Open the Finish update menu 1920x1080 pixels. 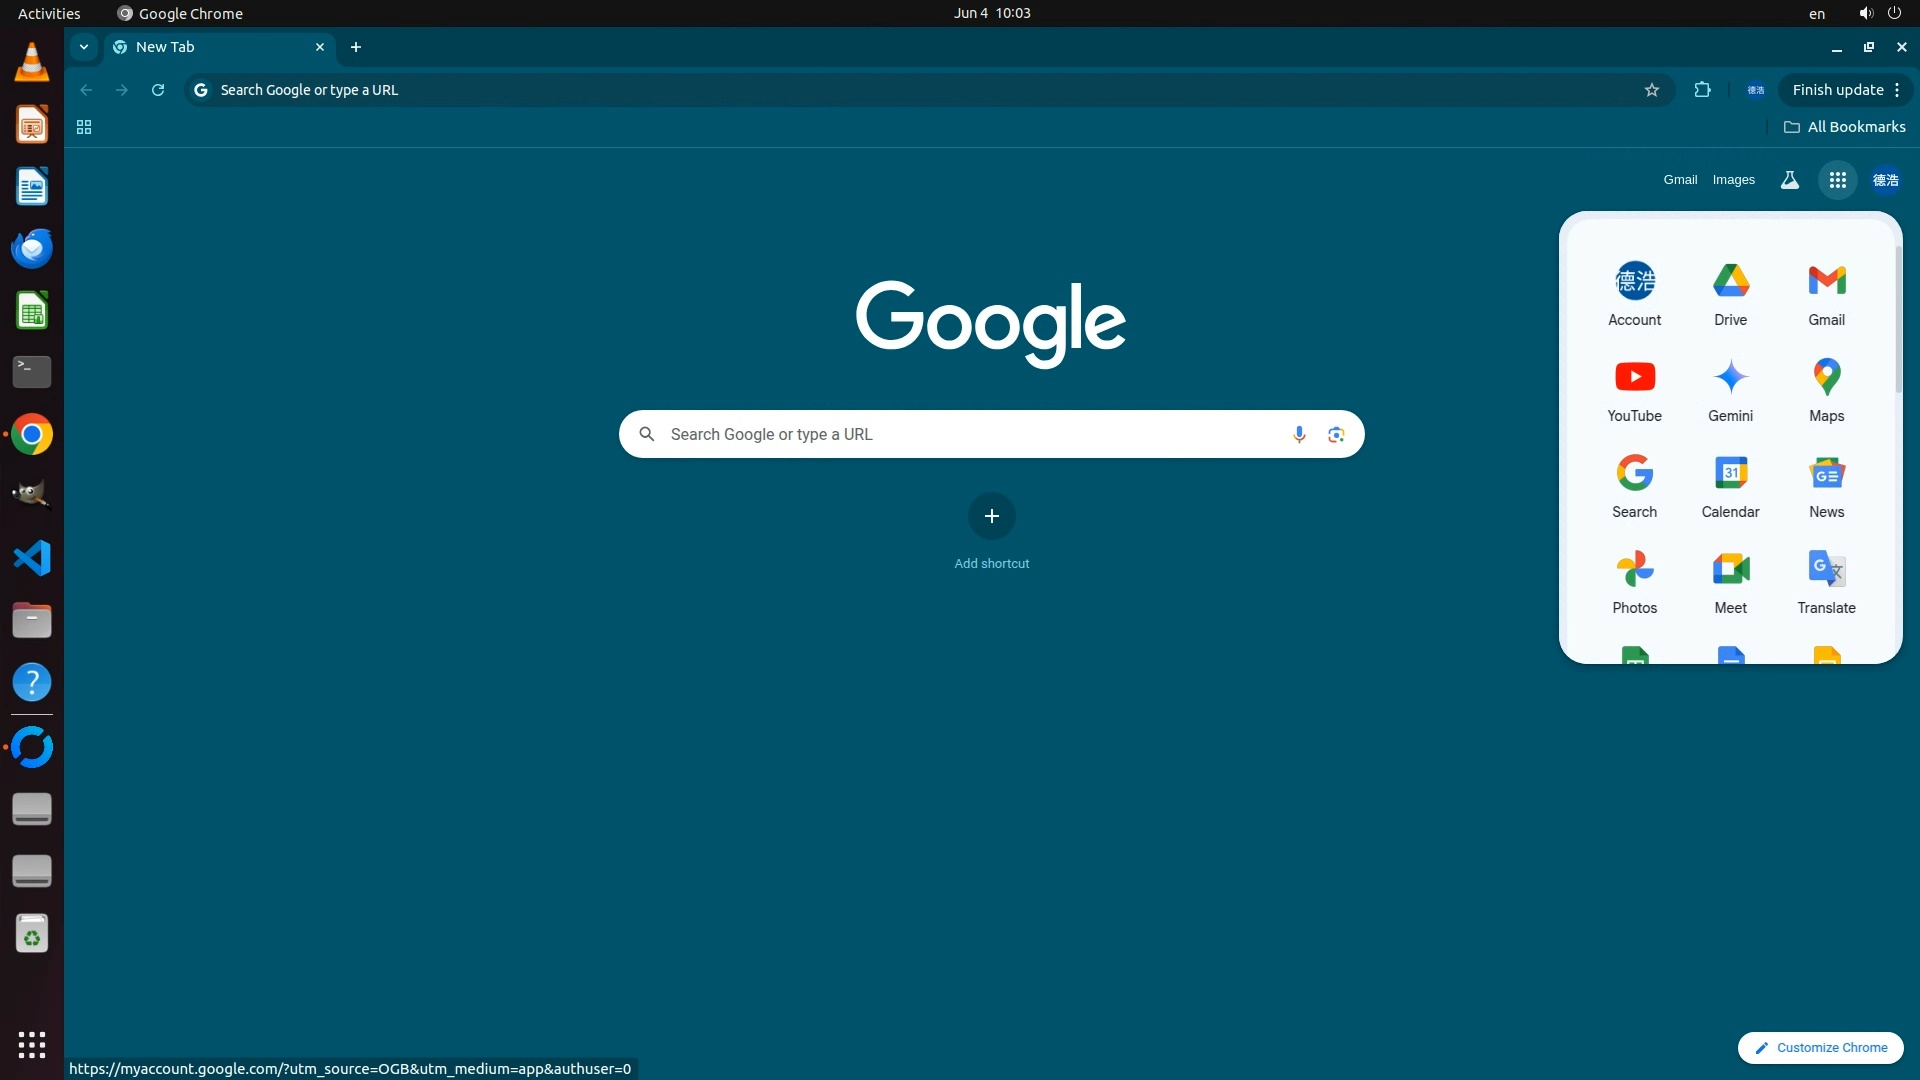1845,90
